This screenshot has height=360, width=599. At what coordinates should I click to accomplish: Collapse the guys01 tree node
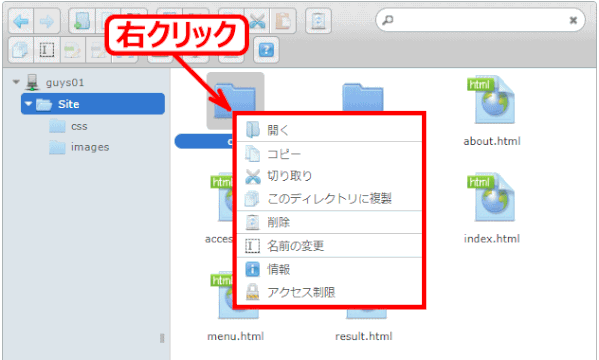[x=16, y=82]
